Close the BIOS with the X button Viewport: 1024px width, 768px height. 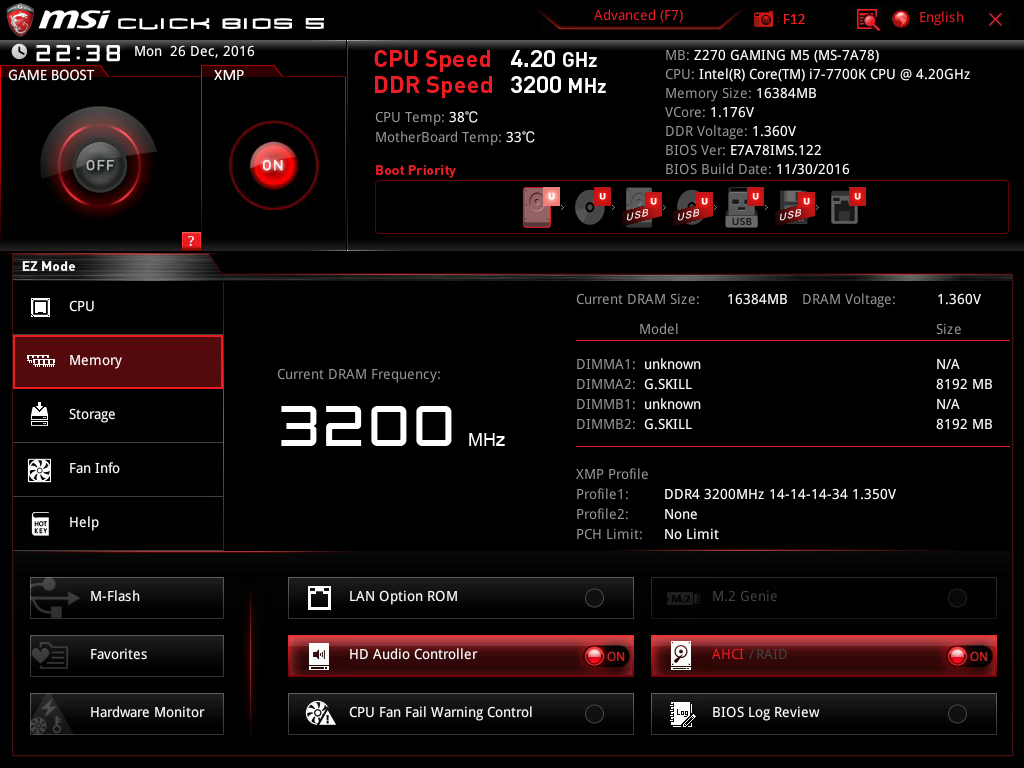tap(995, 20)
